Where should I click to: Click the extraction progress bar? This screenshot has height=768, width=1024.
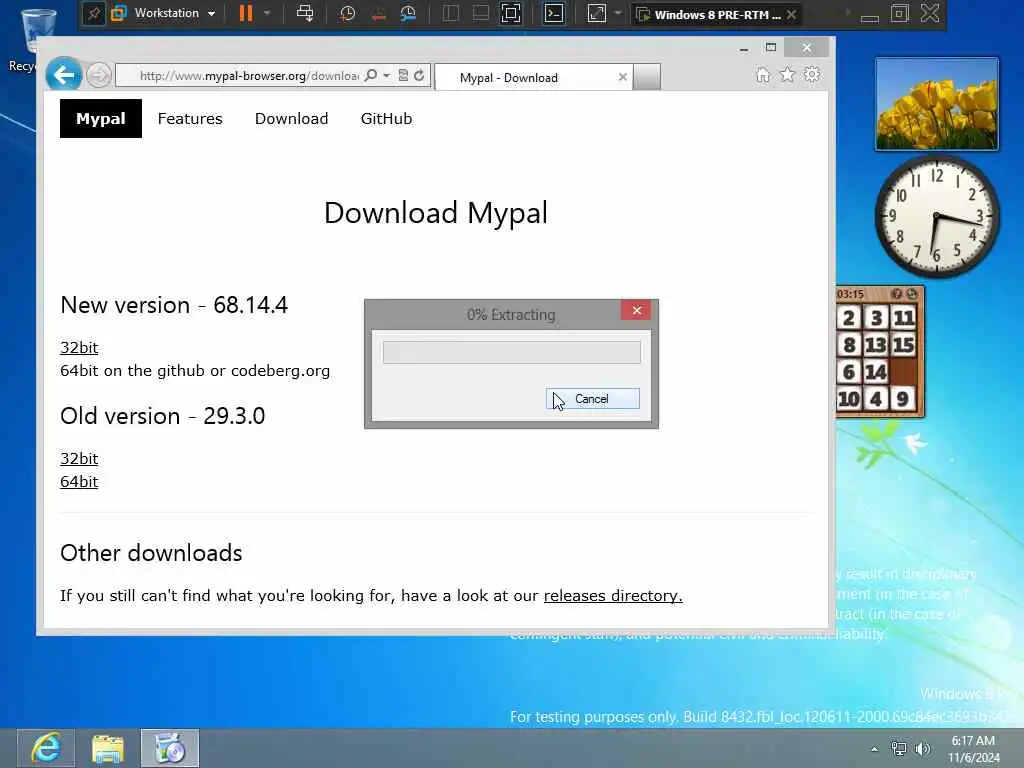(x=511, y=353)
